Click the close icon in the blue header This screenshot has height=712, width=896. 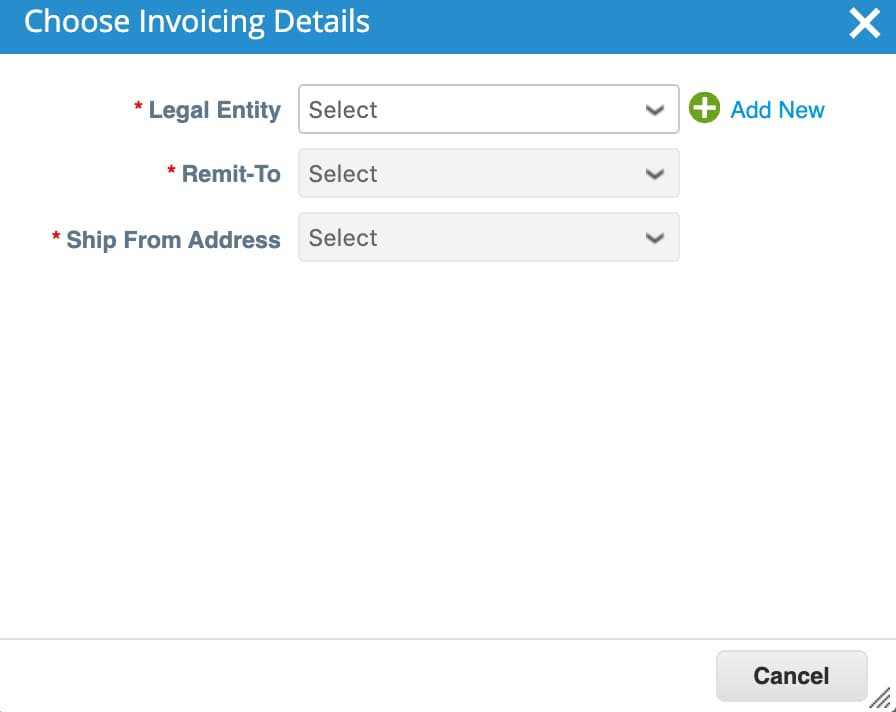(x=865, y=23)
